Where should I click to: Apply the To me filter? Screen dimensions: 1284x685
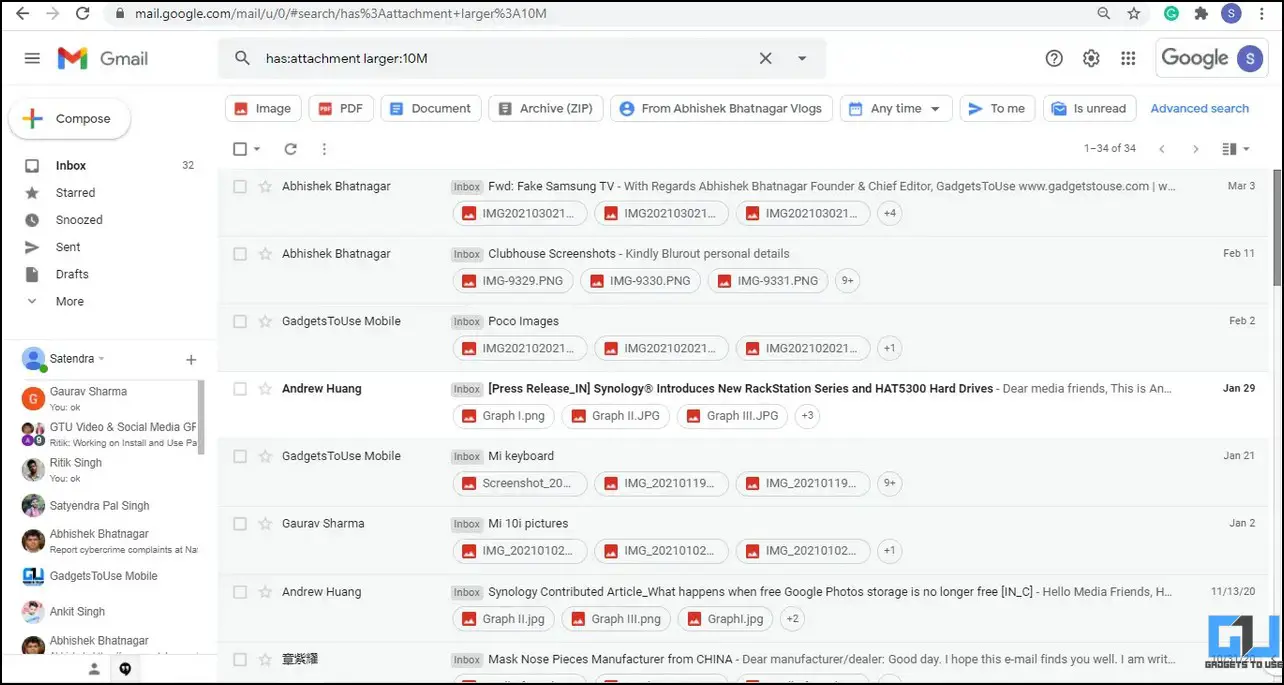[998, 109]
